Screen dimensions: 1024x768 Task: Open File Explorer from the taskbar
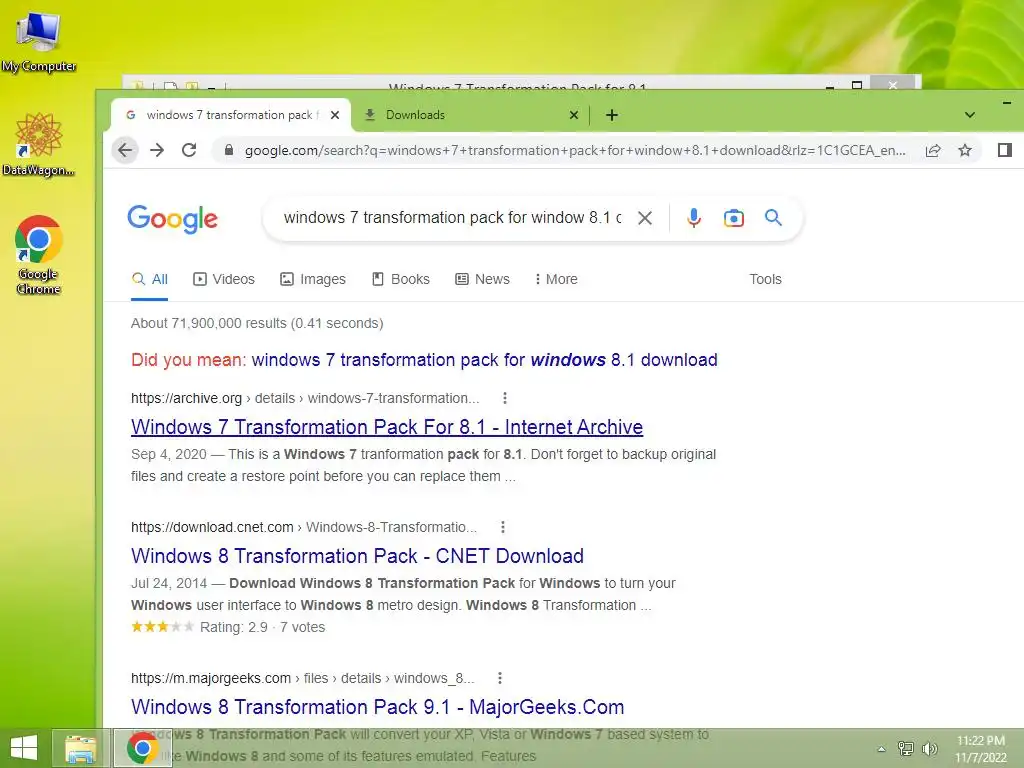click(80, 748)
